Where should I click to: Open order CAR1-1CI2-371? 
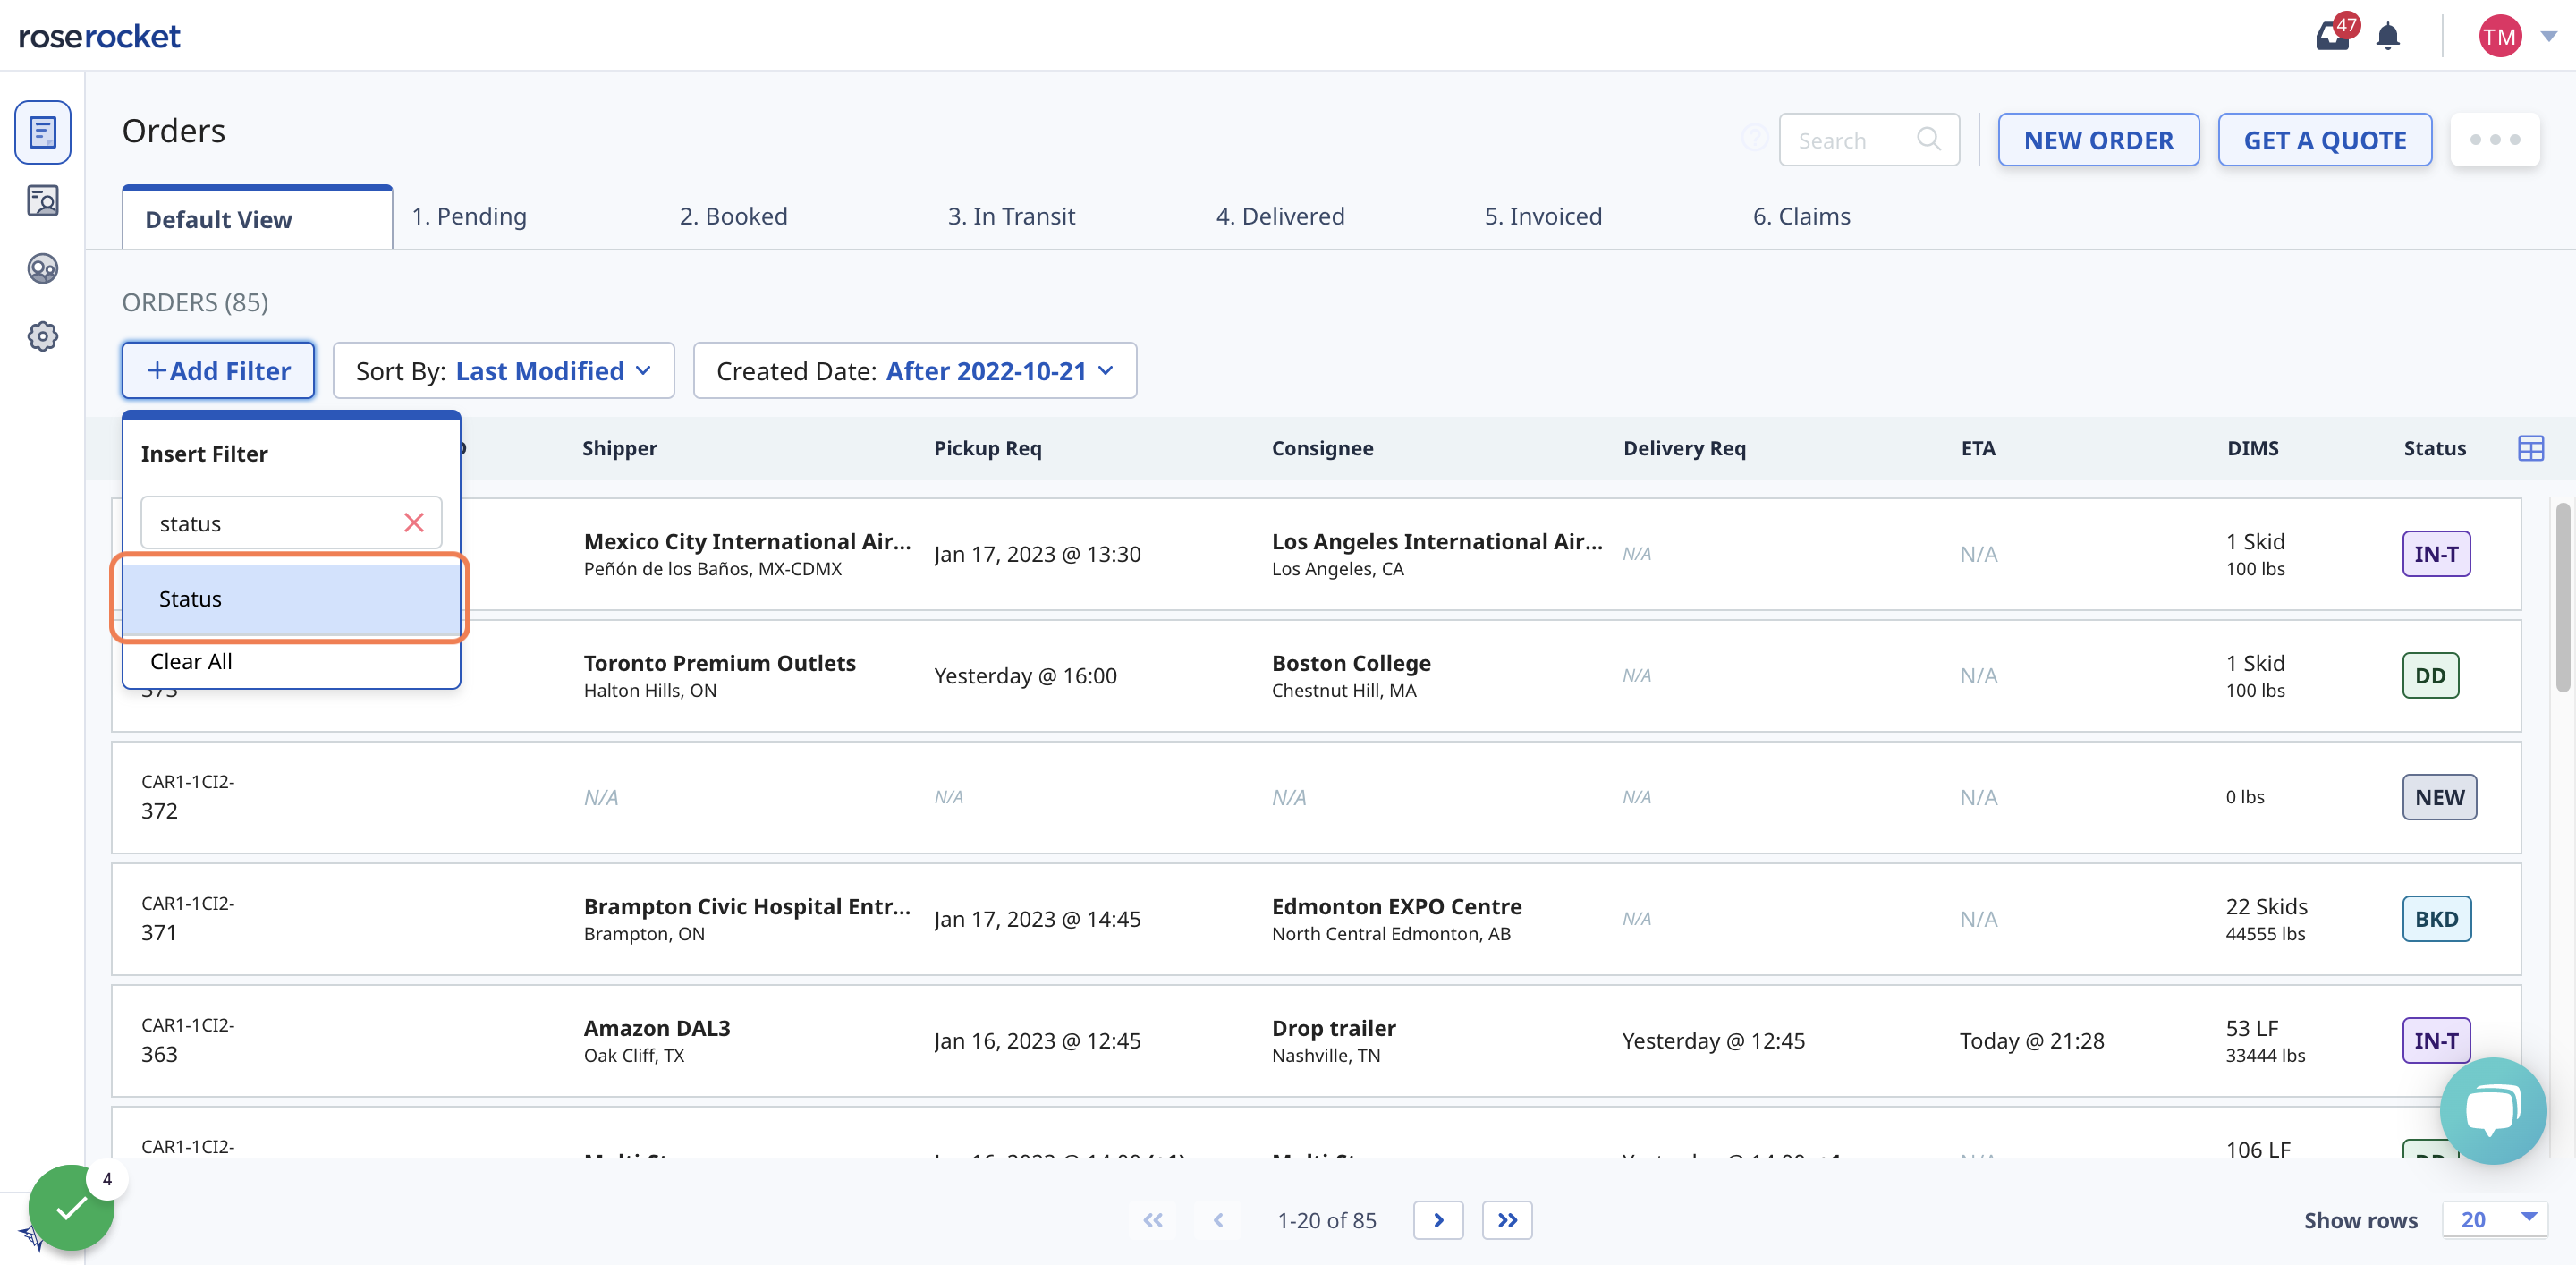pos(188,918)
